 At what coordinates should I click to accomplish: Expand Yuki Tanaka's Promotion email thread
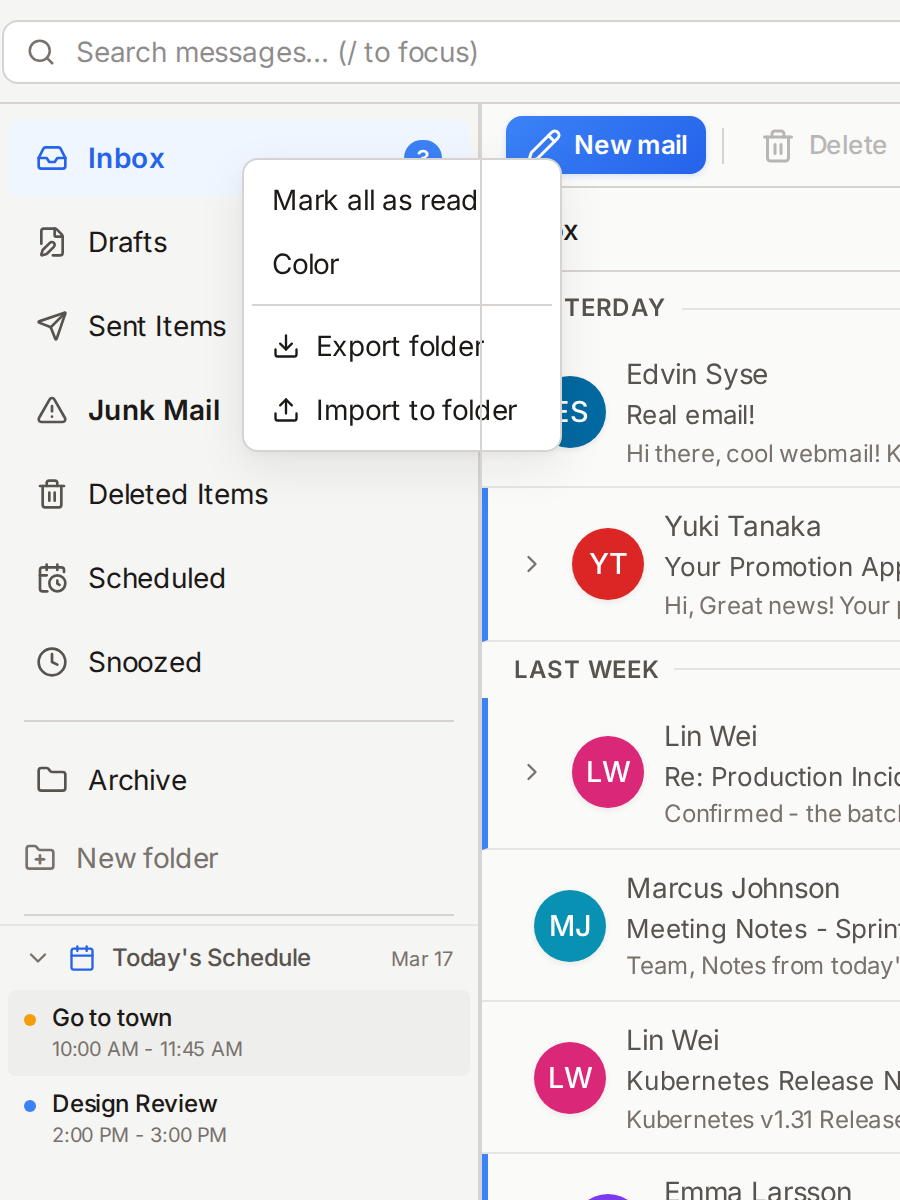[x=531, y=564]
